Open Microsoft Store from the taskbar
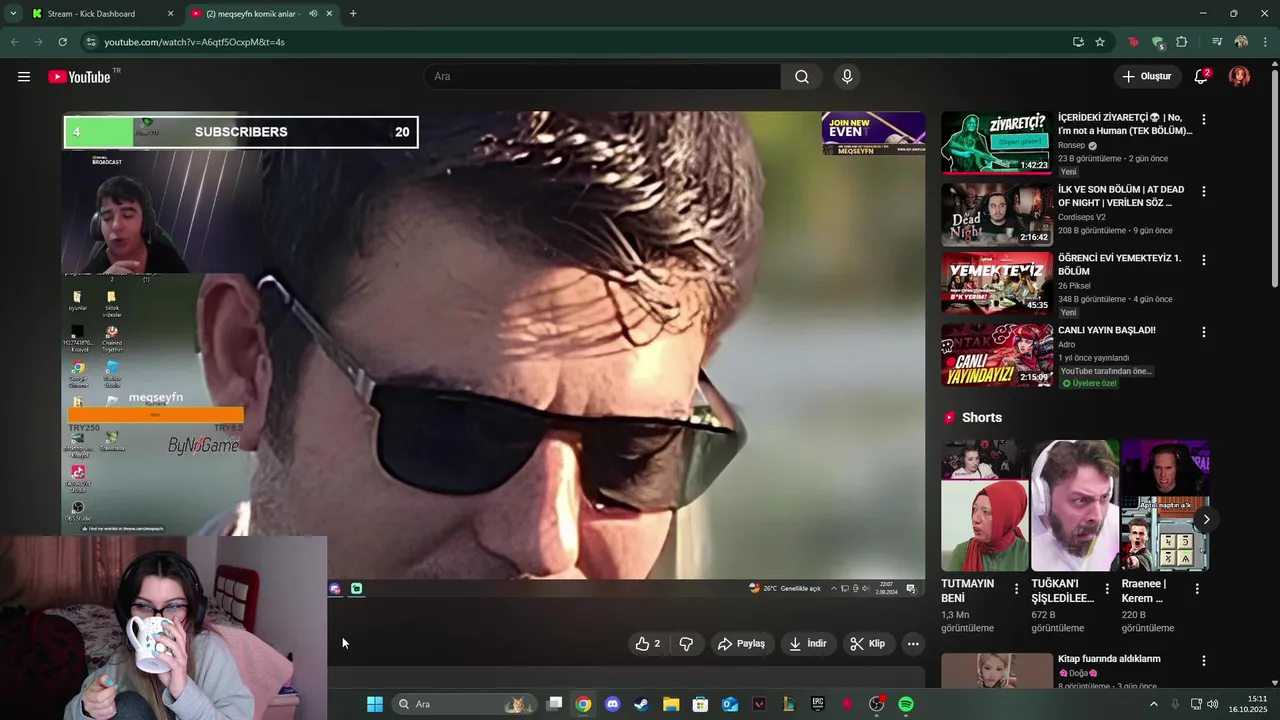The height and width of the screenshot is (720, 1280). pos(700,704)
